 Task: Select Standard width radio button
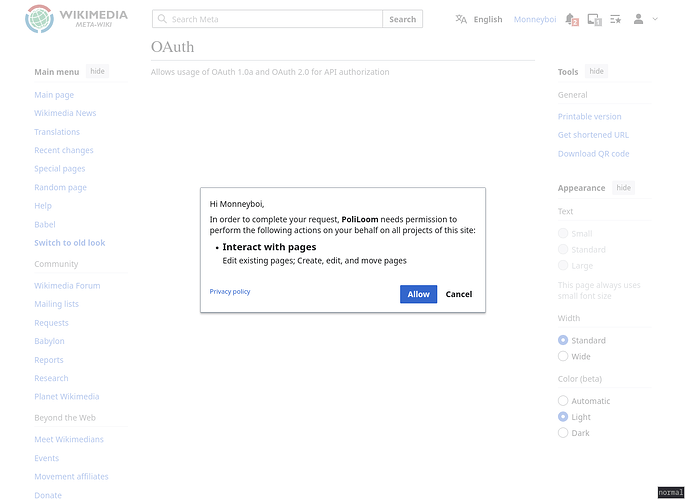pyautogui.click(x=563, y=341)
